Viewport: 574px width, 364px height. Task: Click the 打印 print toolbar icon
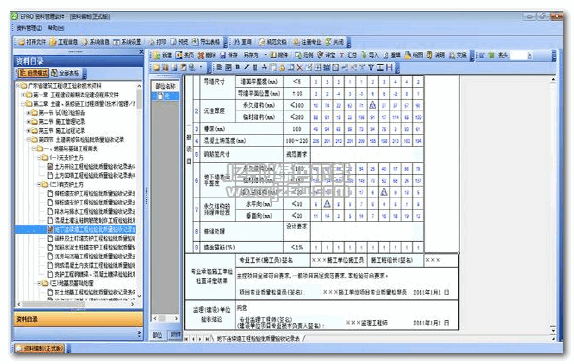[158, 42]
